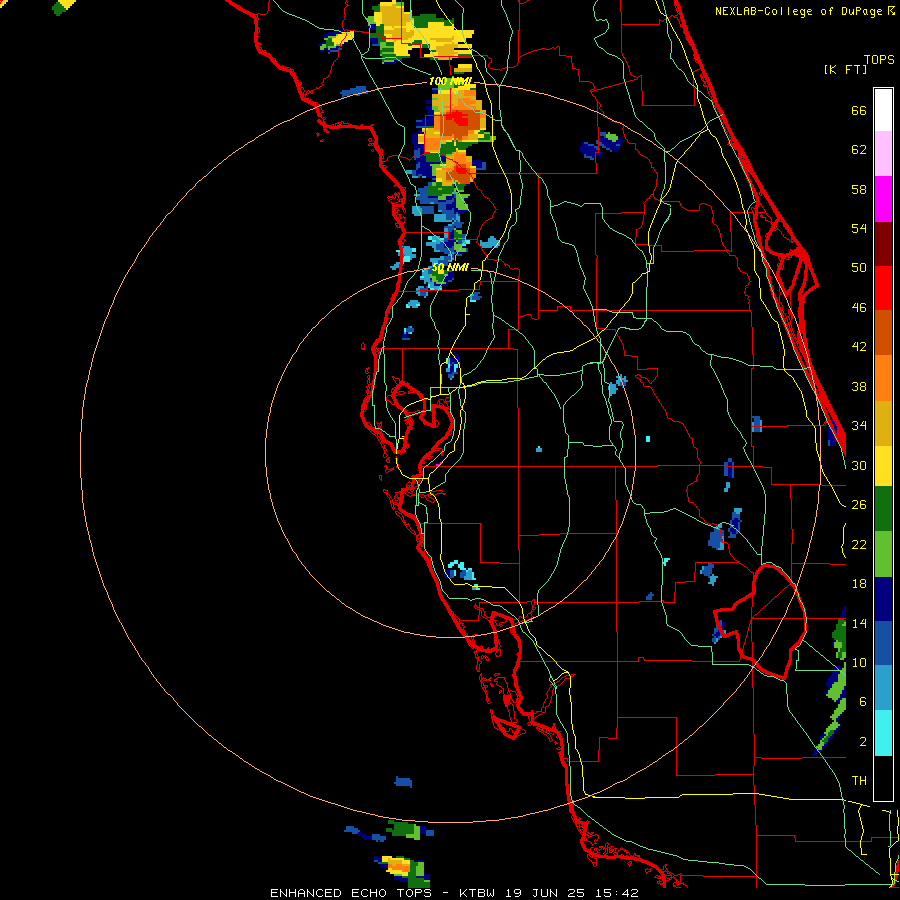Image resolution: width=900 pixels, height=900 pixels.
Task: Click the 19 JUN 25 date stamp
Action: (544, 893)
